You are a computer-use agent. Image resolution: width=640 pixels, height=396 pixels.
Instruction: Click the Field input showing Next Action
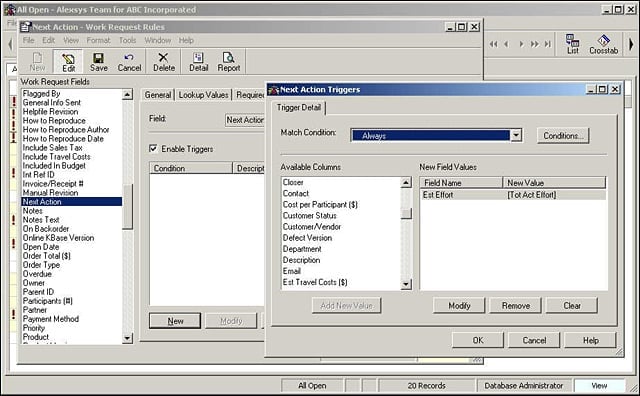tap(245, 120)
